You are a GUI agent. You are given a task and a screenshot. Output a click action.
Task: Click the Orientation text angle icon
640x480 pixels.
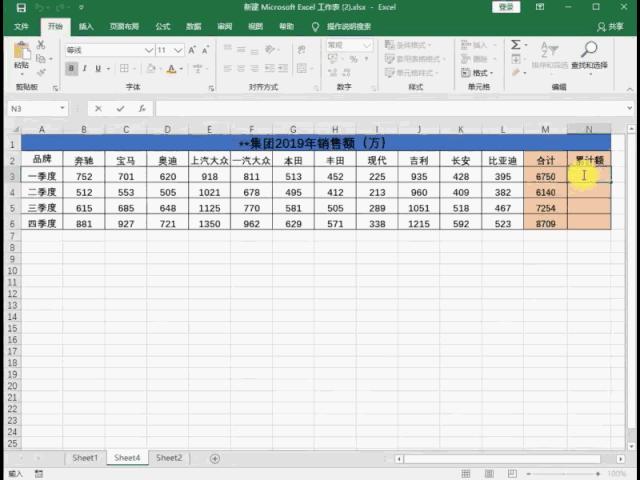tap(270, 50)
